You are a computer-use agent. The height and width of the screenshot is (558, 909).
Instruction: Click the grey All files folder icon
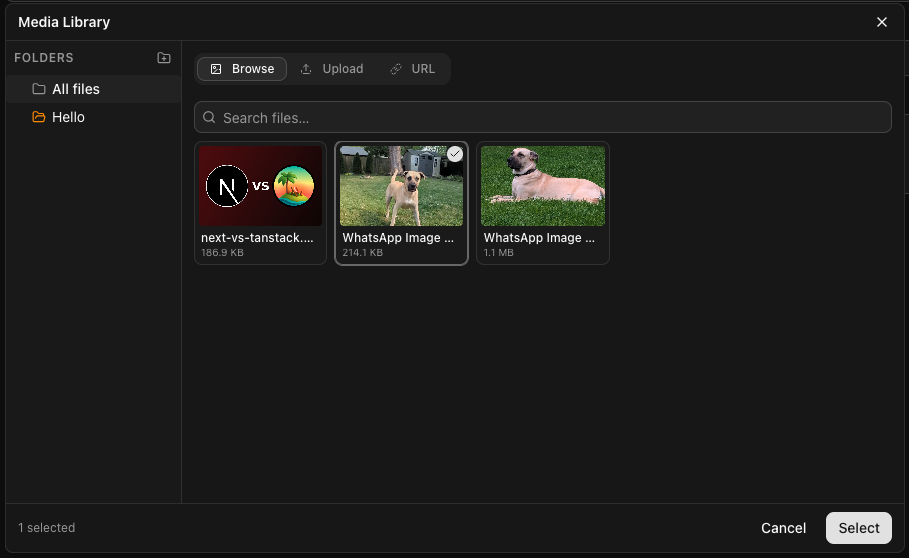(x=39, y=89)
